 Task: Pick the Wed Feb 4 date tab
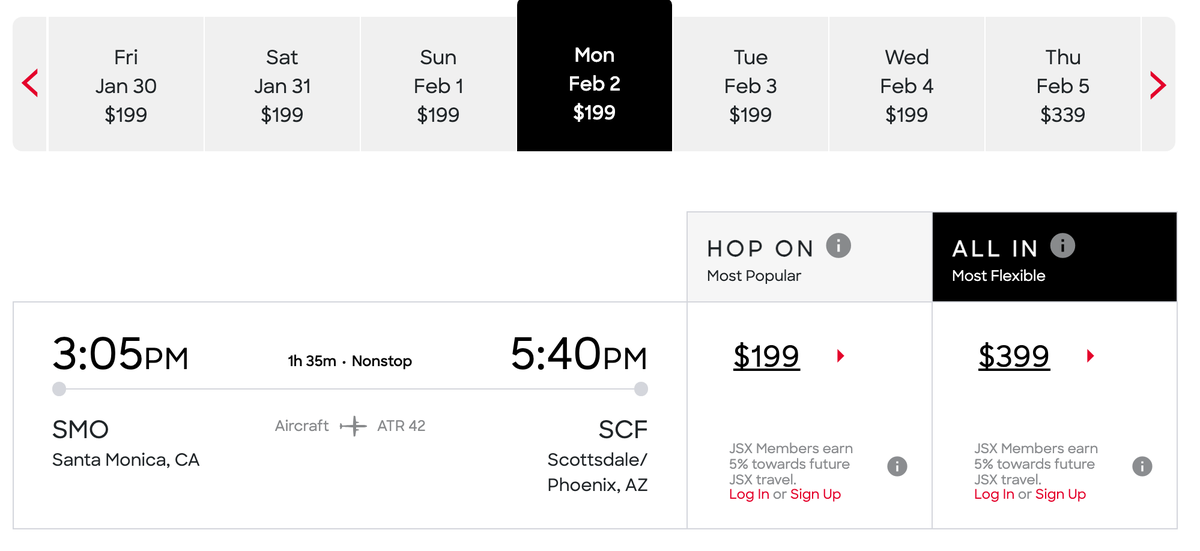[x=906, y=85]
